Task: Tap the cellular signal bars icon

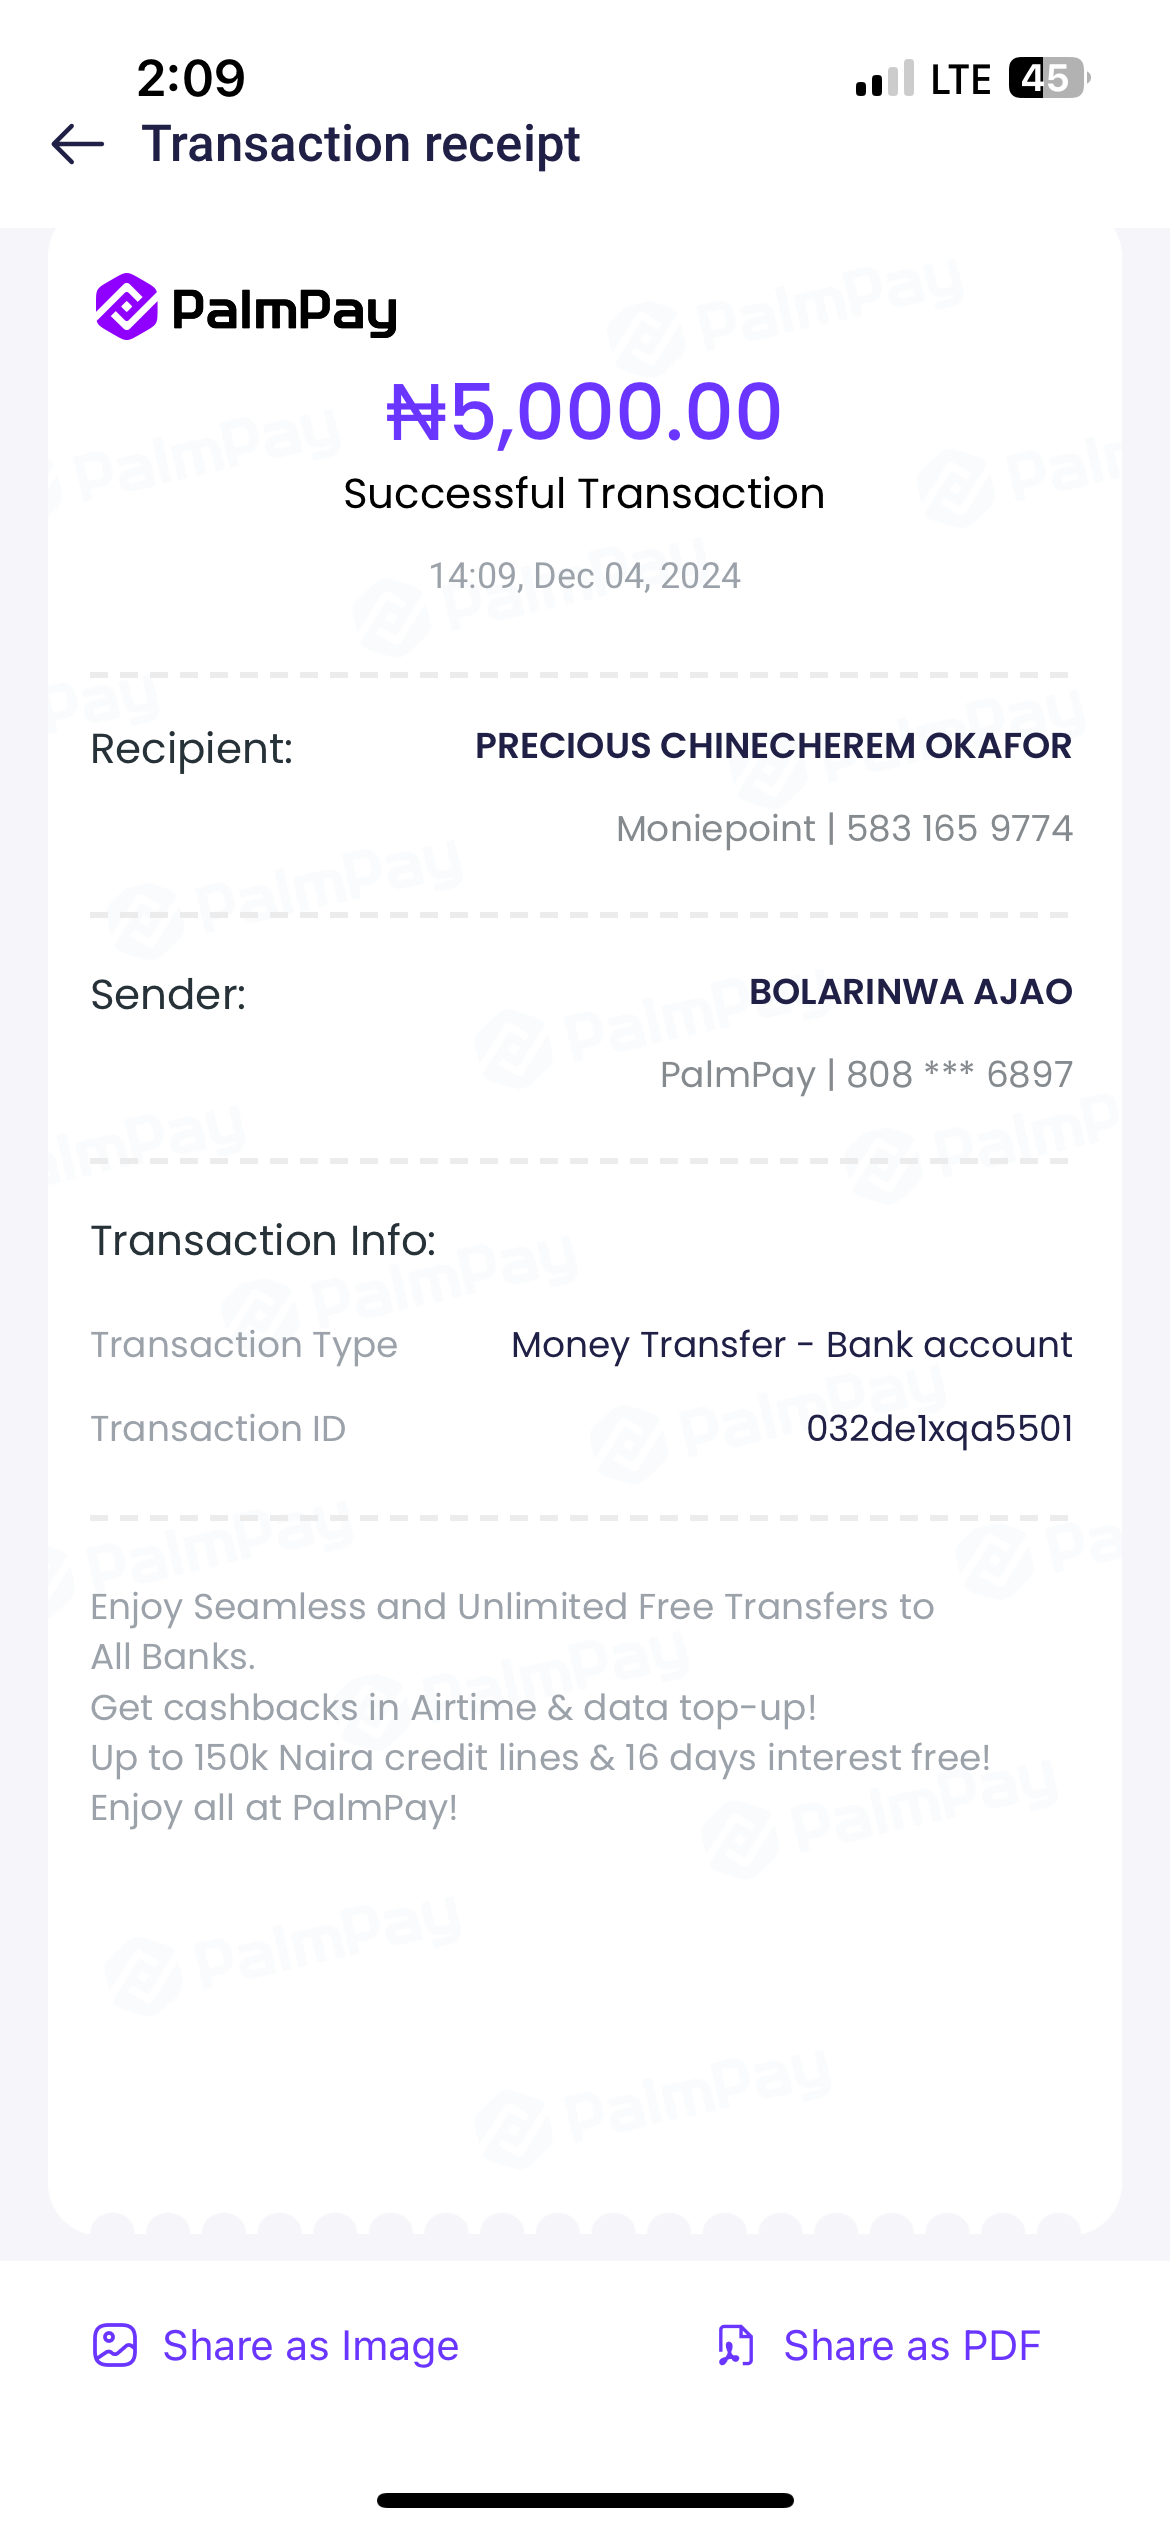Action: pos(885,79)
